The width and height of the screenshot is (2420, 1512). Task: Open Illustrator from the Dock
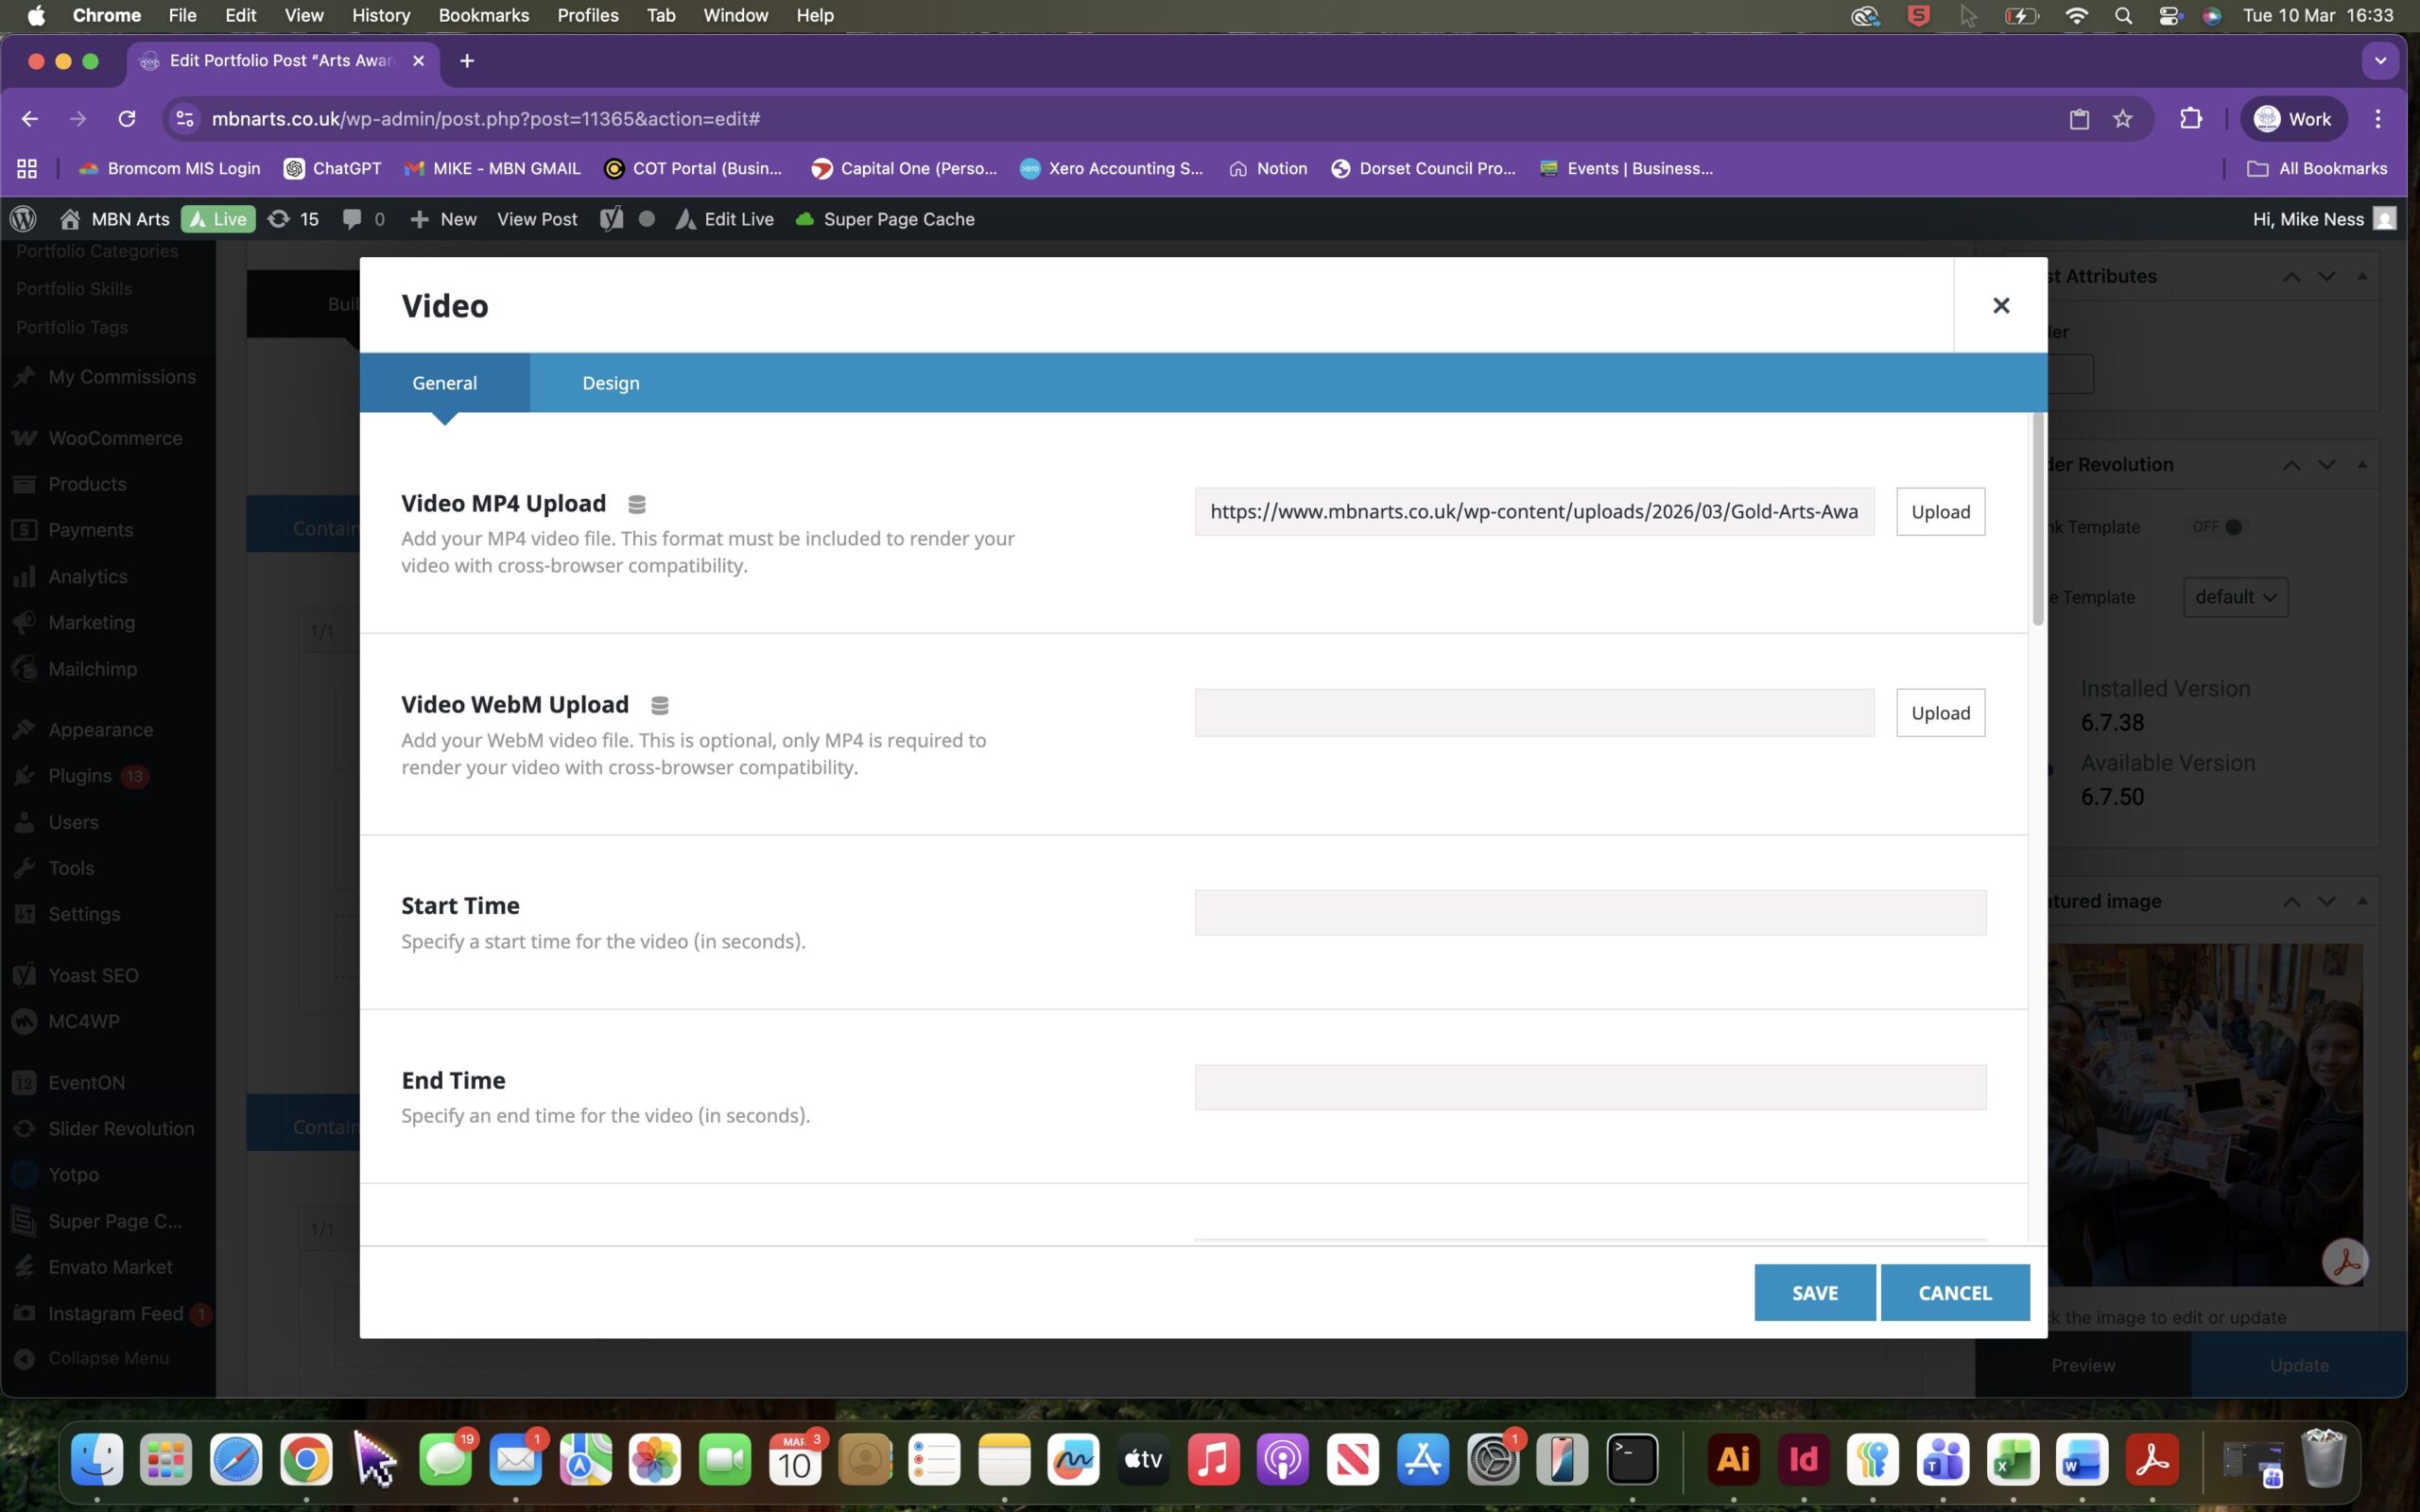1733,1459
